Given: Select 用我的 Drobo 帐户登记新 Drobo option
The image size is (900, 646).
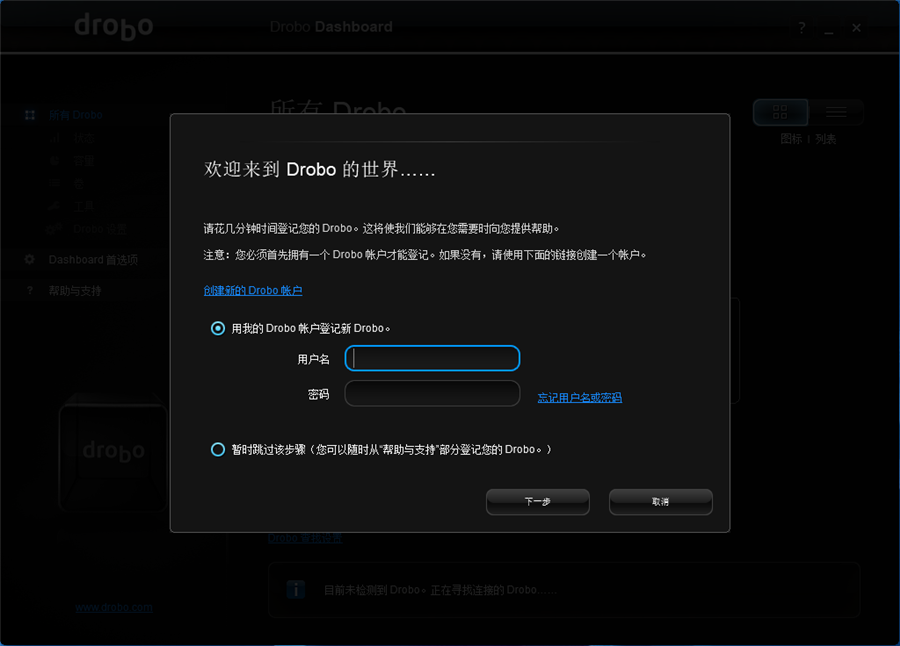Looking at the screenshot, I should point(218,328).
